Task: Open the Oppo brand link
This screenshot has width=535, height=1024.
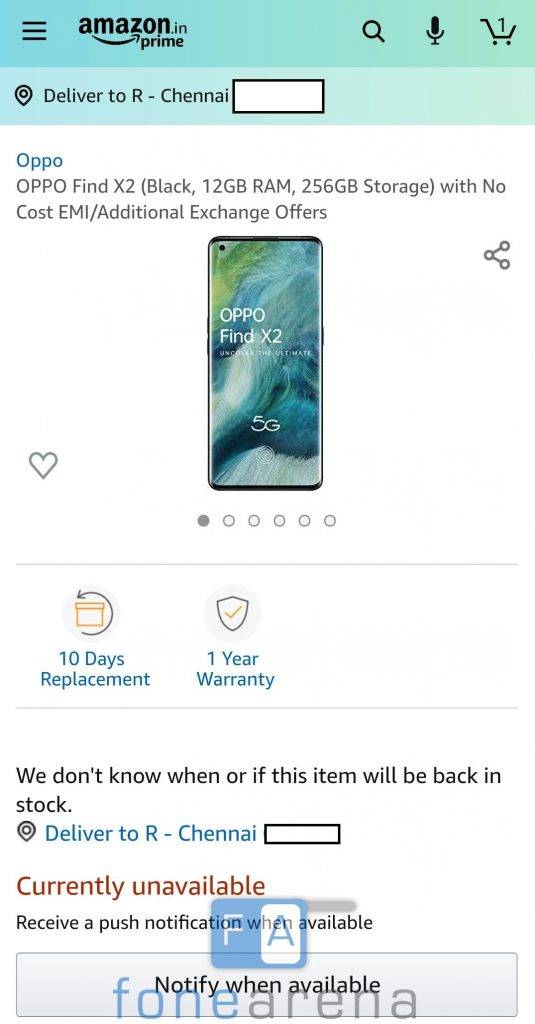Action: pos(40,161)
